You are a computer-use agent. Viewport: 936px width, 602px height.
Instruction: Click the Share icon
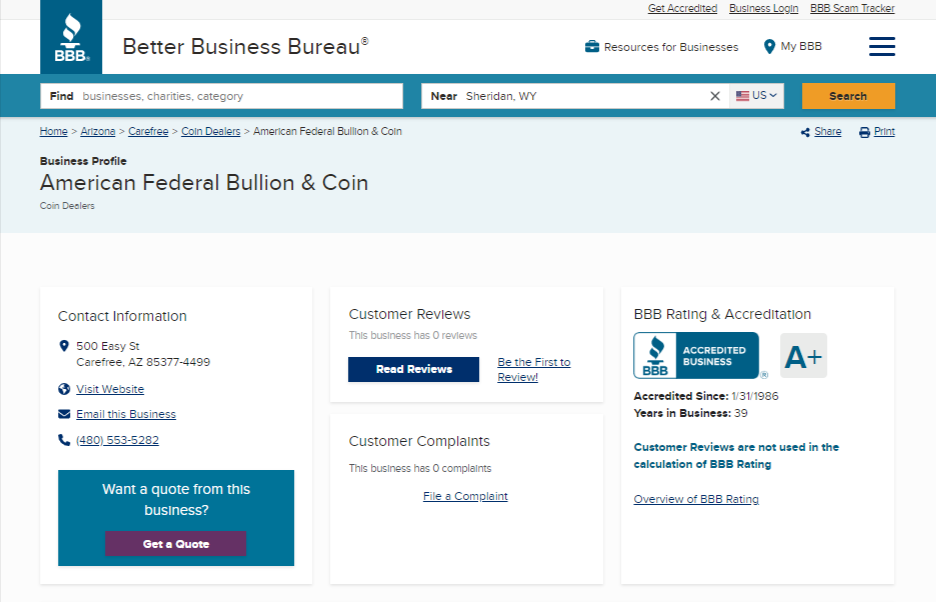(x=805, y=133)
